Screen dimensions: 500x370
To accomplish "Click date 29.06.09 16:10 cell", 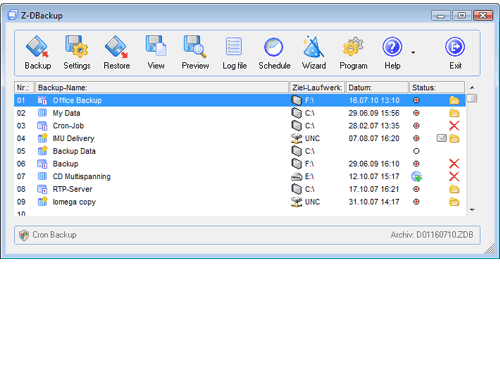I will click(374, 164).
